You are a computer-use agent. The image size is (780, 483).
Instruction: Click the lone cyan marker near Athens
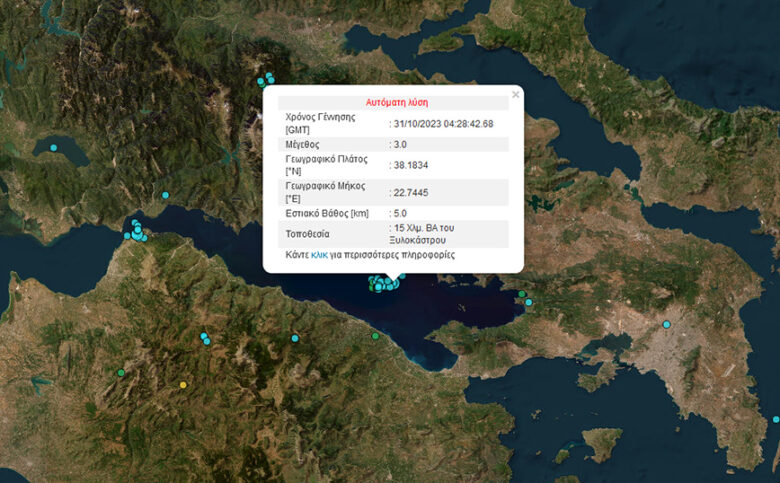pos(666,324)
